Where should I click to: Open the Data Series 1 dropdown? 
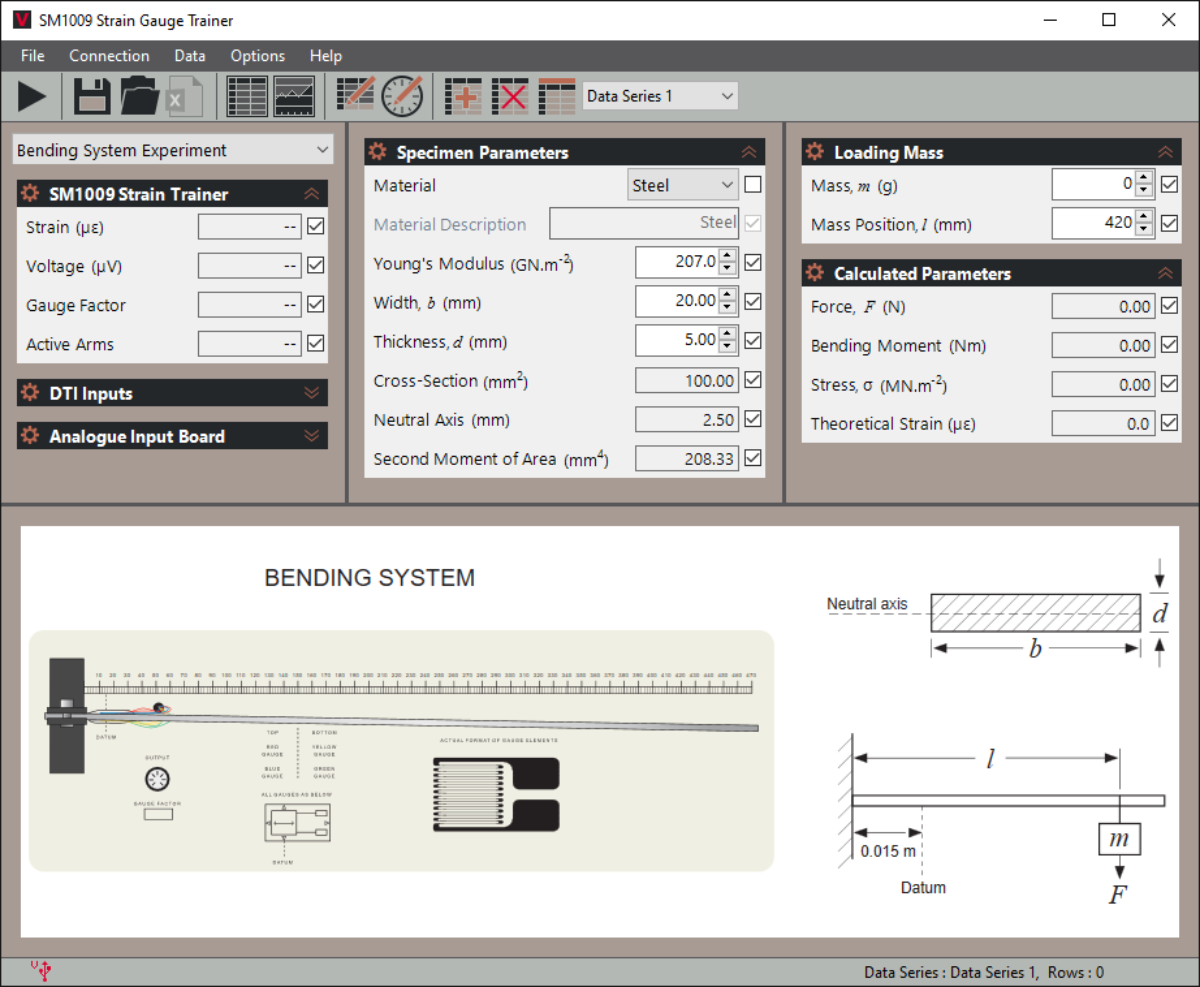click(659, 95)
